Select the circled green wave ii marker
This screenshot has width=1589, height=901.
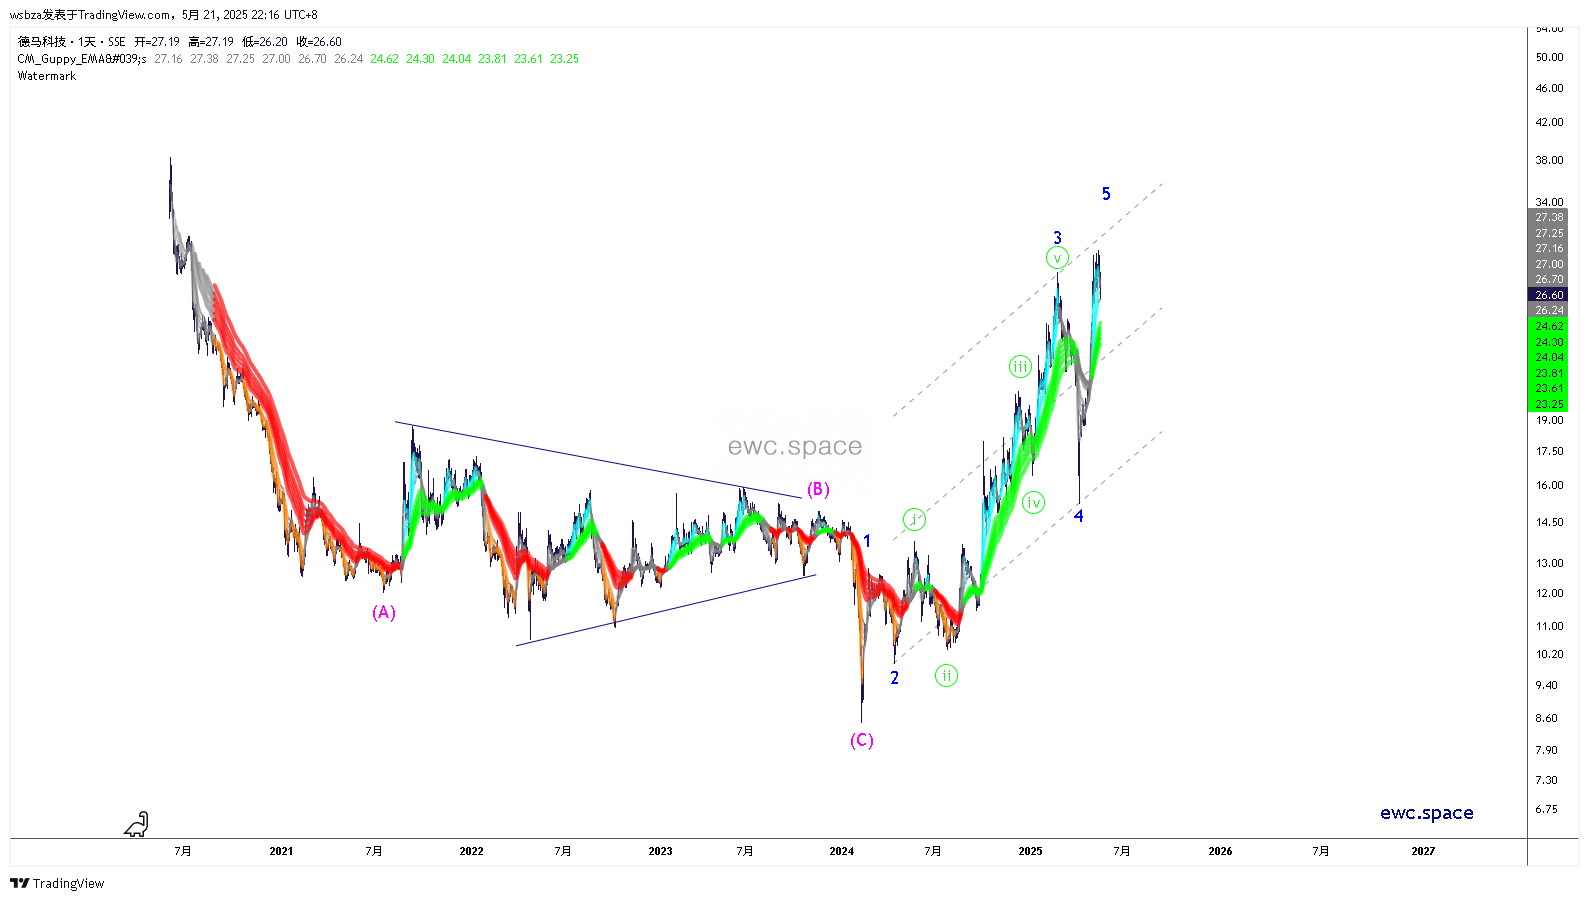(x=946, y=676)
